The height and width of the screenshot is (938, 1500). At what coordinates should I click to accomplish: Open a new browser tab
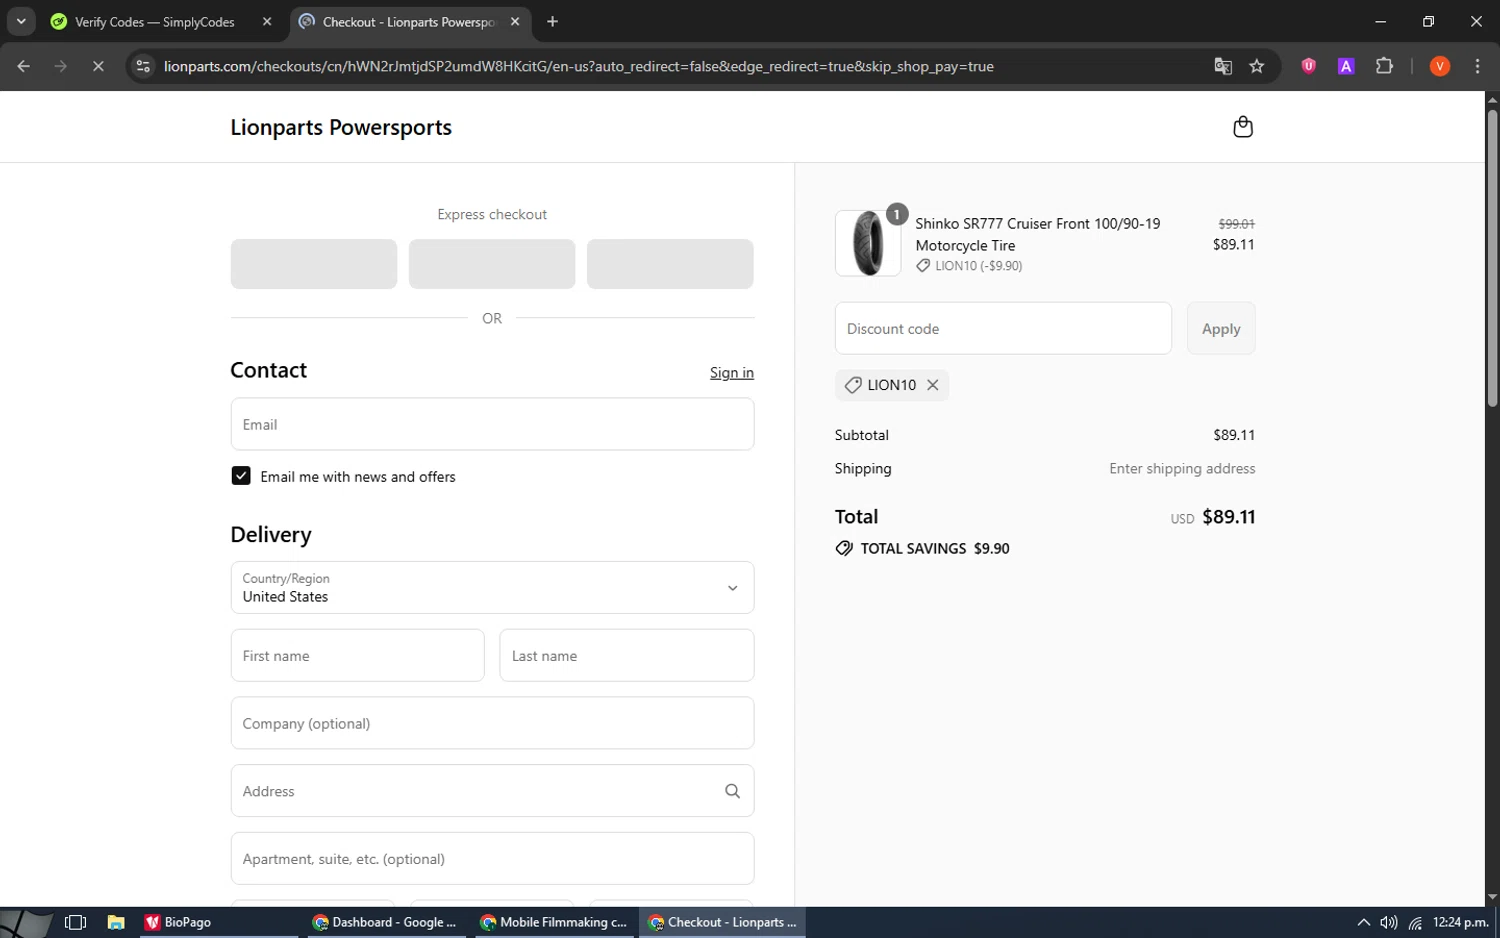point(553,21)
